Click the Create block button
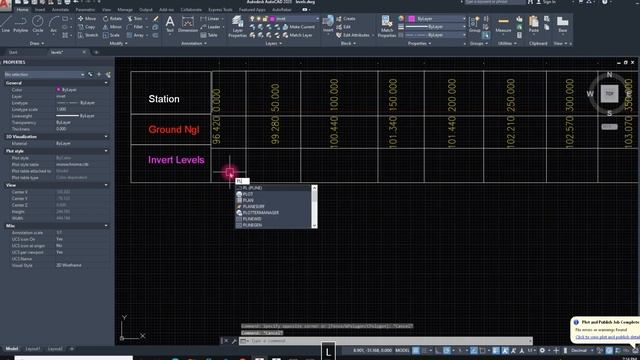This screenshot has height=360, width=640. (346, 18)
